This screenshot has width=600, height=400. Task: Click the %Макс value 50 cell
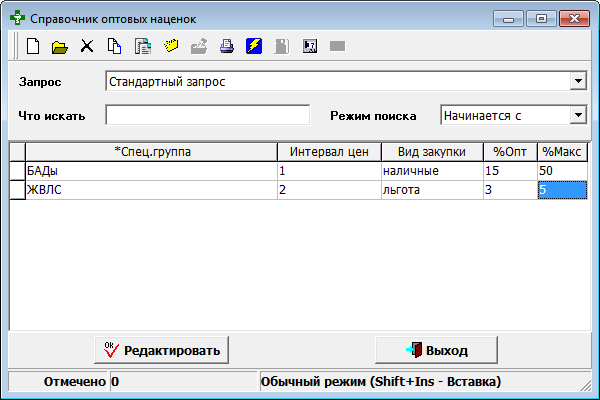point(562,171)
